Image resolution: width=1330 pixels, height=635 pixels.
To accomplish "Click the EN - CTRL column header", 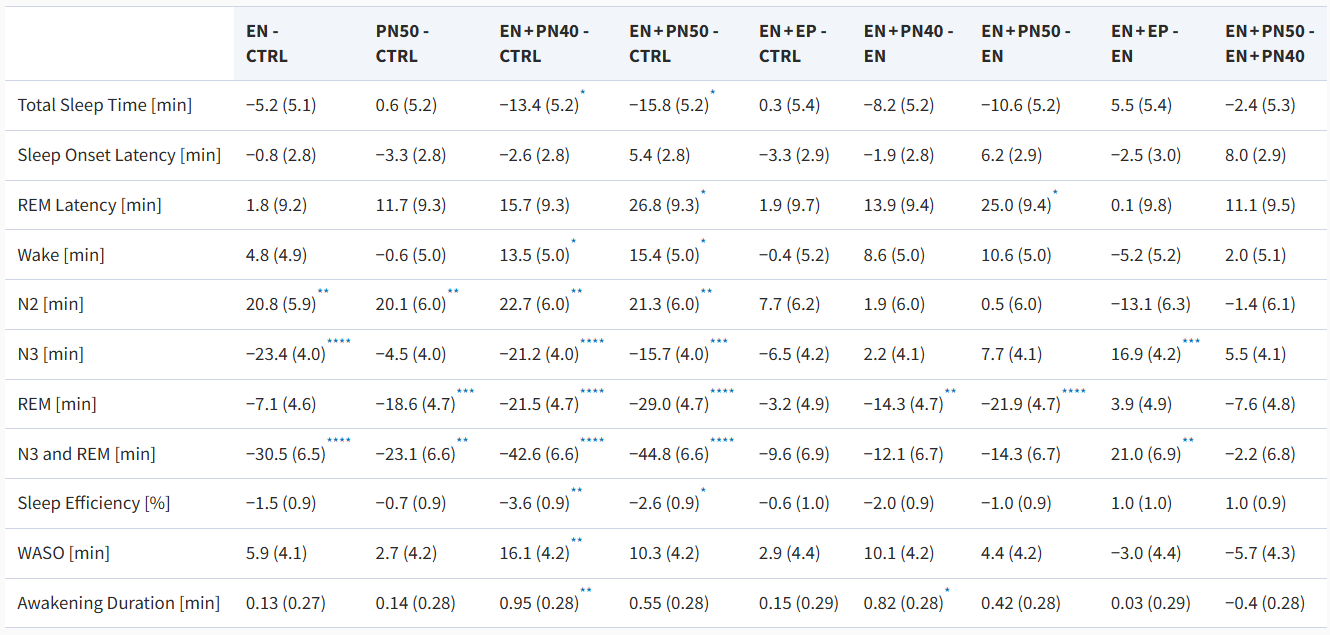I will (267, 44).
